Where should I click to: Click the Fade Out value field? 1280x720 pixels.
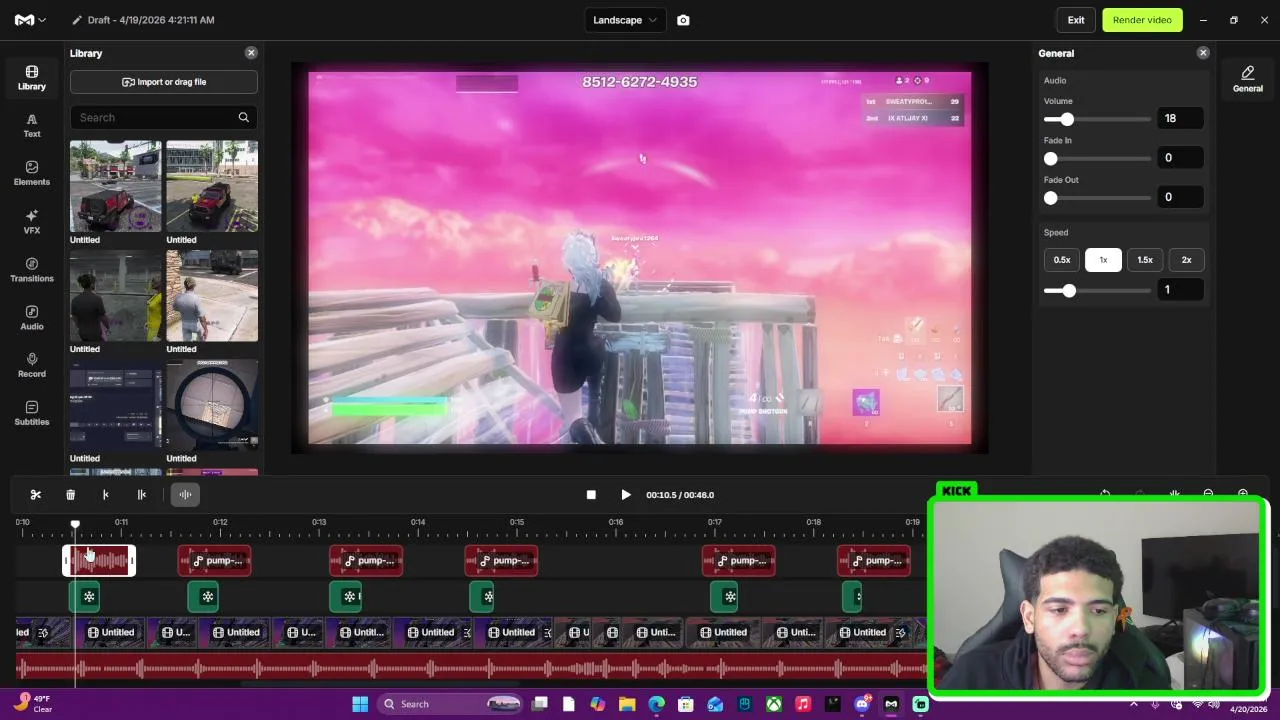pos(1179,197)
